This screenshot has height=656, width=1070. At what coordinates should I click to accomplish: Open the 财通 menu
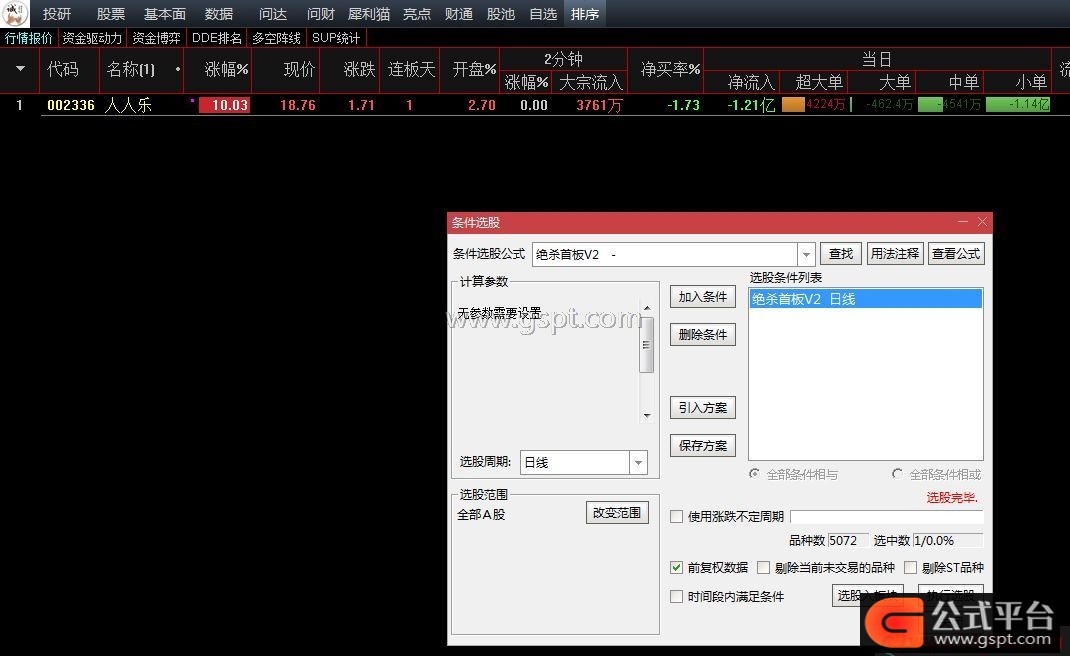point(459,14)
